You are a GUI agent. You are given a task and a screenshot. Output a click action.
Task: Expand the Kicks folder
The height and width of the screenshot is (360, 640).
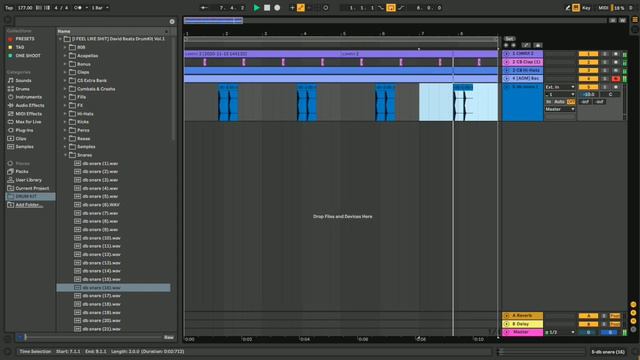click(64, 122)
